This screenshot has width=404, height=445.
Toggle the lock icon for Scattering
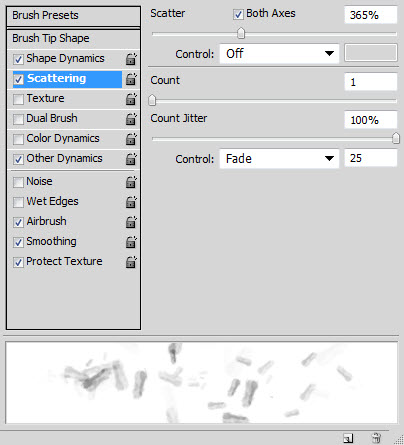(x=131, y=79)
